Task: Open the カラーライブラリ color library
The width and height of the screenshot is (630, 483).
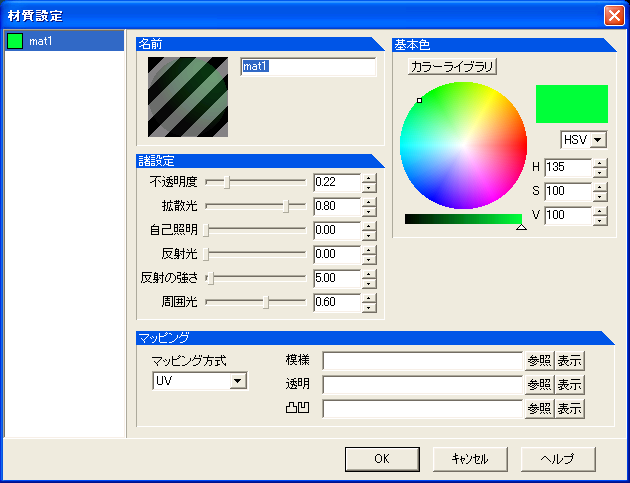Action: (x=452, y=66)
